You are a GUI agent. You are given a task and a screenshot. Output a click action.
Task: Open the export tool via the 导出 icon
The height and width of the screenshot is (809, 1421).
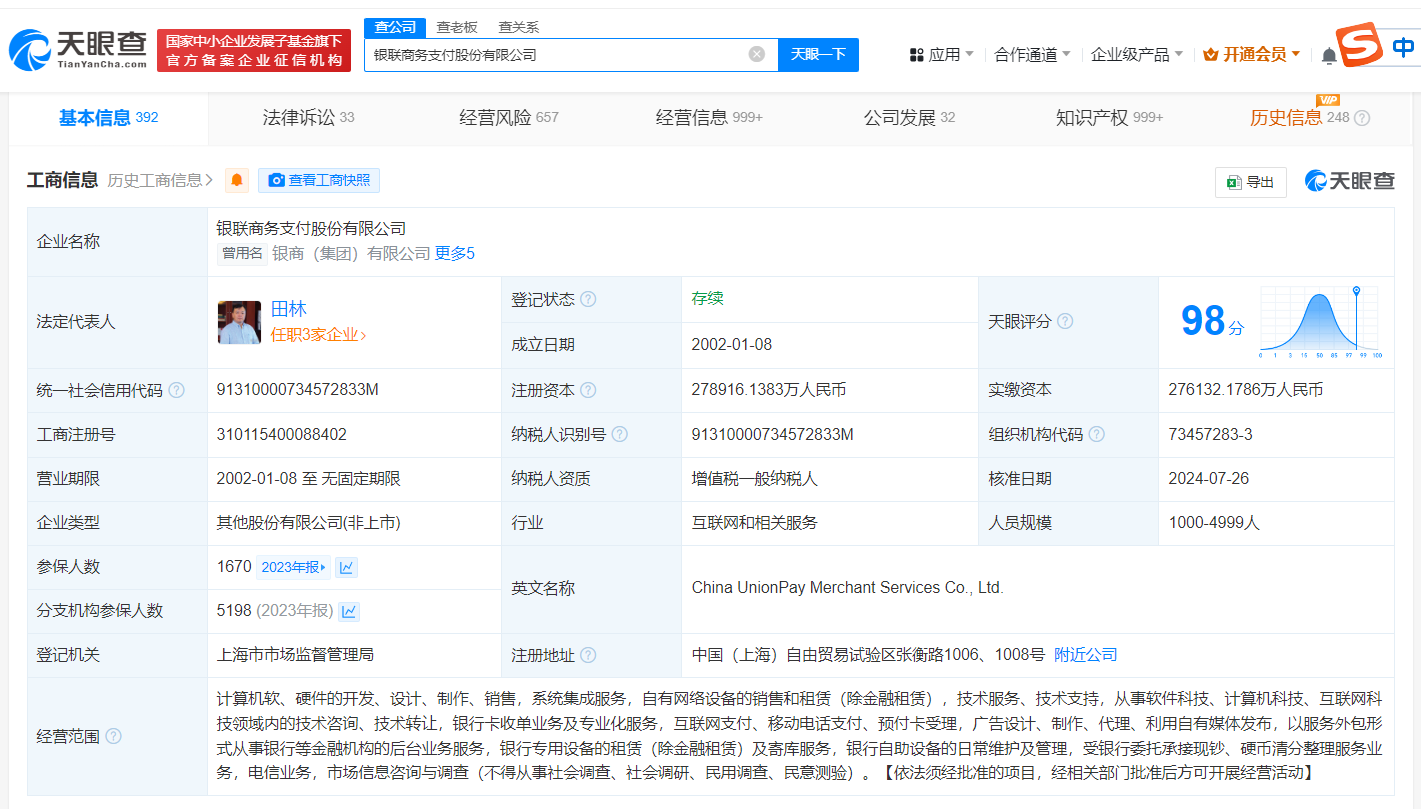point(1250,182)
